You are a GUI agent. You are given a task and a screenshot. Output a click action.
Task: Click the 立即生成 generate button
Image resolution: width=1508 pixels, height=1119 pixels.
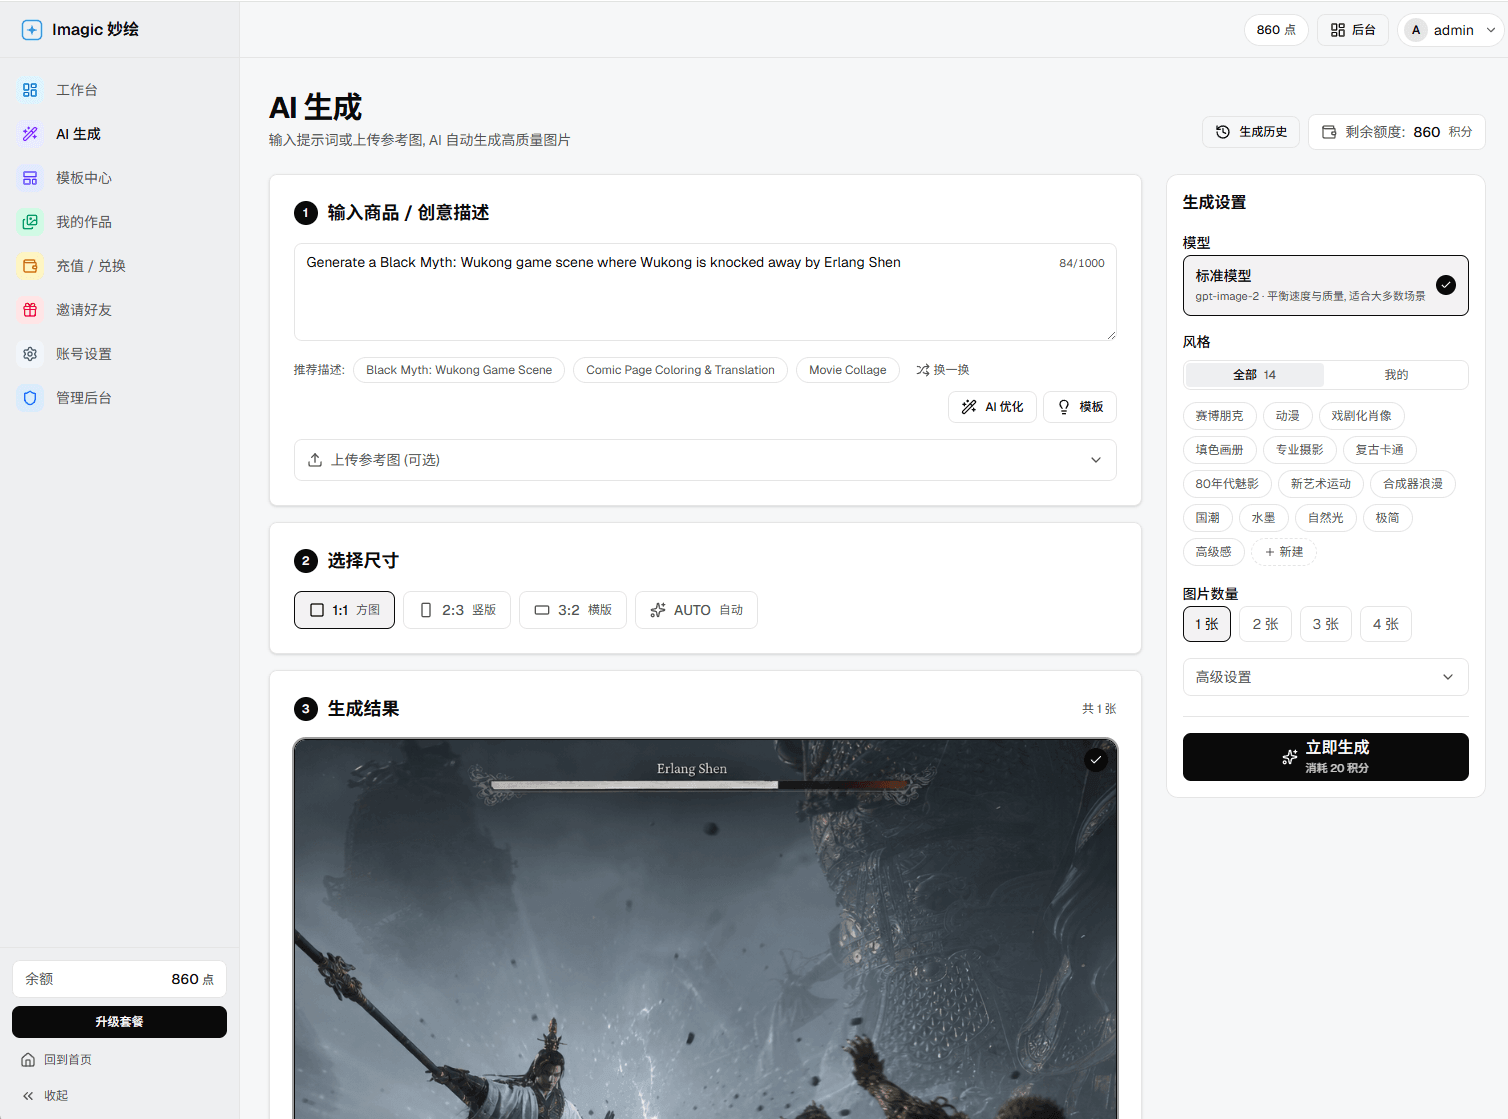[x=1326, y=757]
